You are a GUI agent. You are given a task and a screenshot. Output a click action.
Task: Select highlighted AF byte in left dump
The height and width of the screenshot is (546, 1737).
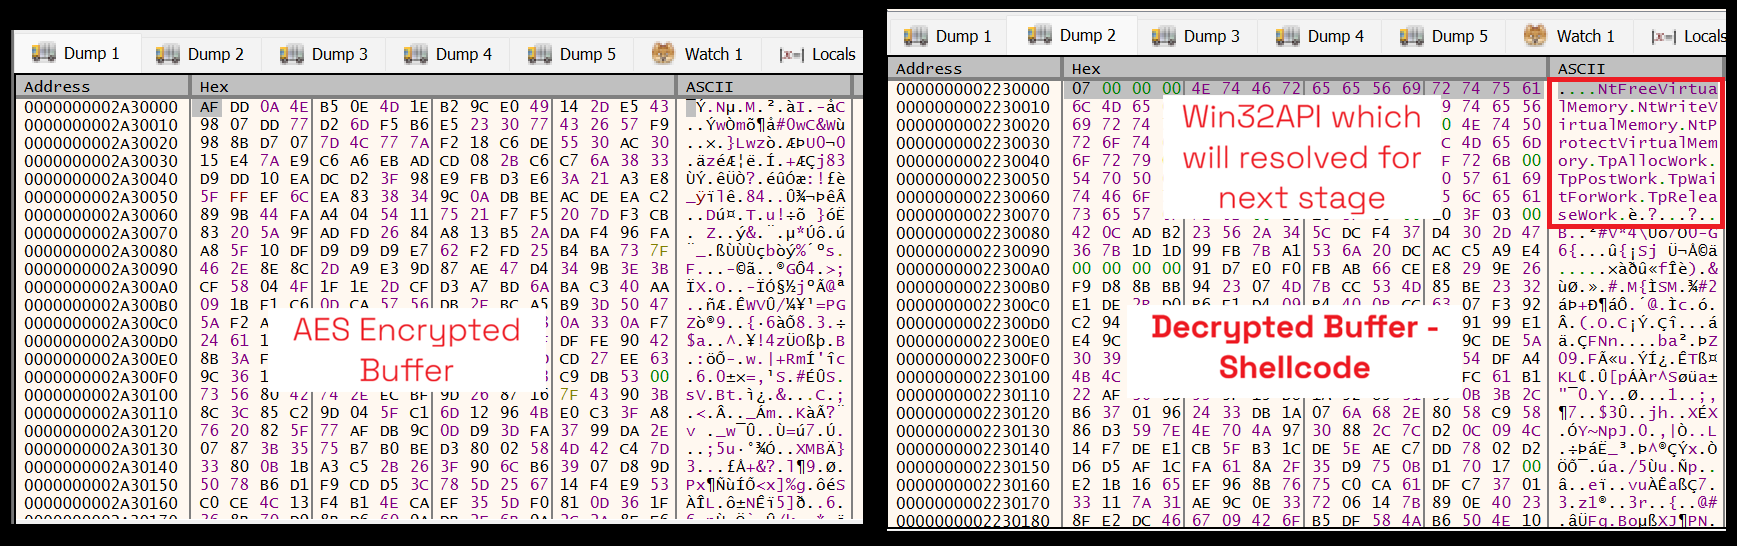[x=208, y=107]
